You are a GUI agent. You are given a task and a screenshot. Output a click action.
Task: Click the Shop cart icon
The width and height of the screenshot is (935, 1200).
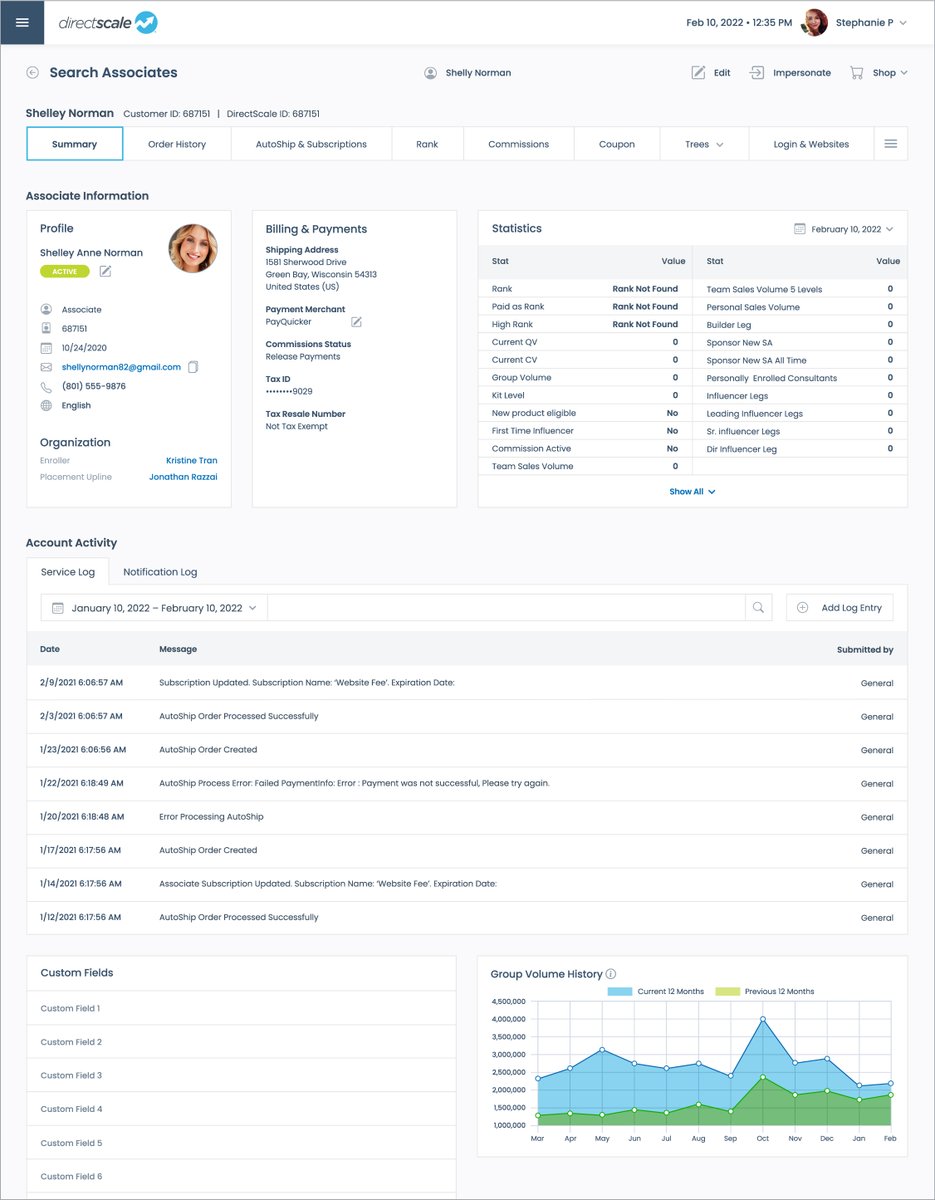[857, 73]
